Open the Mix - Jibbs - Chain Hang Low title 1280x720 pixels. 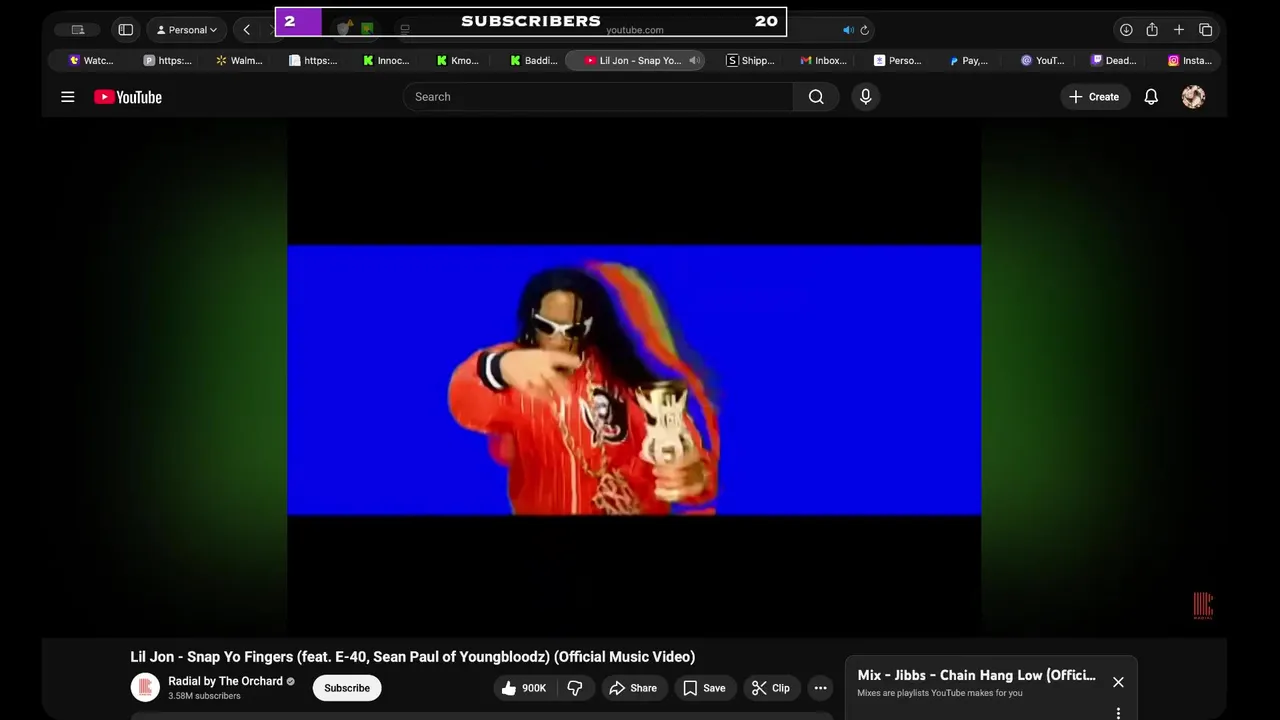[x=976, y=675]
